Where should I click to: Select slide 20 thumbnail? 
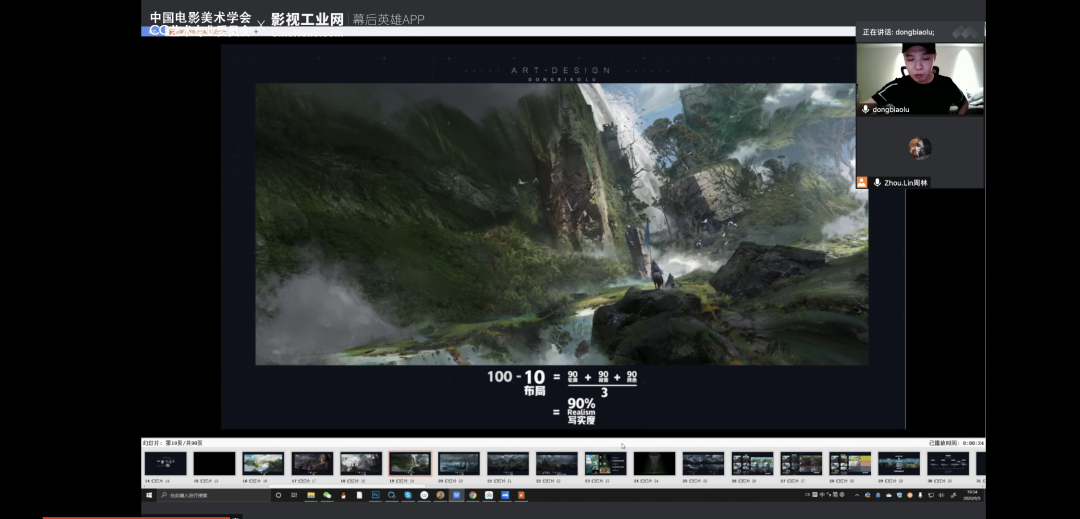(x=459, y=463)
